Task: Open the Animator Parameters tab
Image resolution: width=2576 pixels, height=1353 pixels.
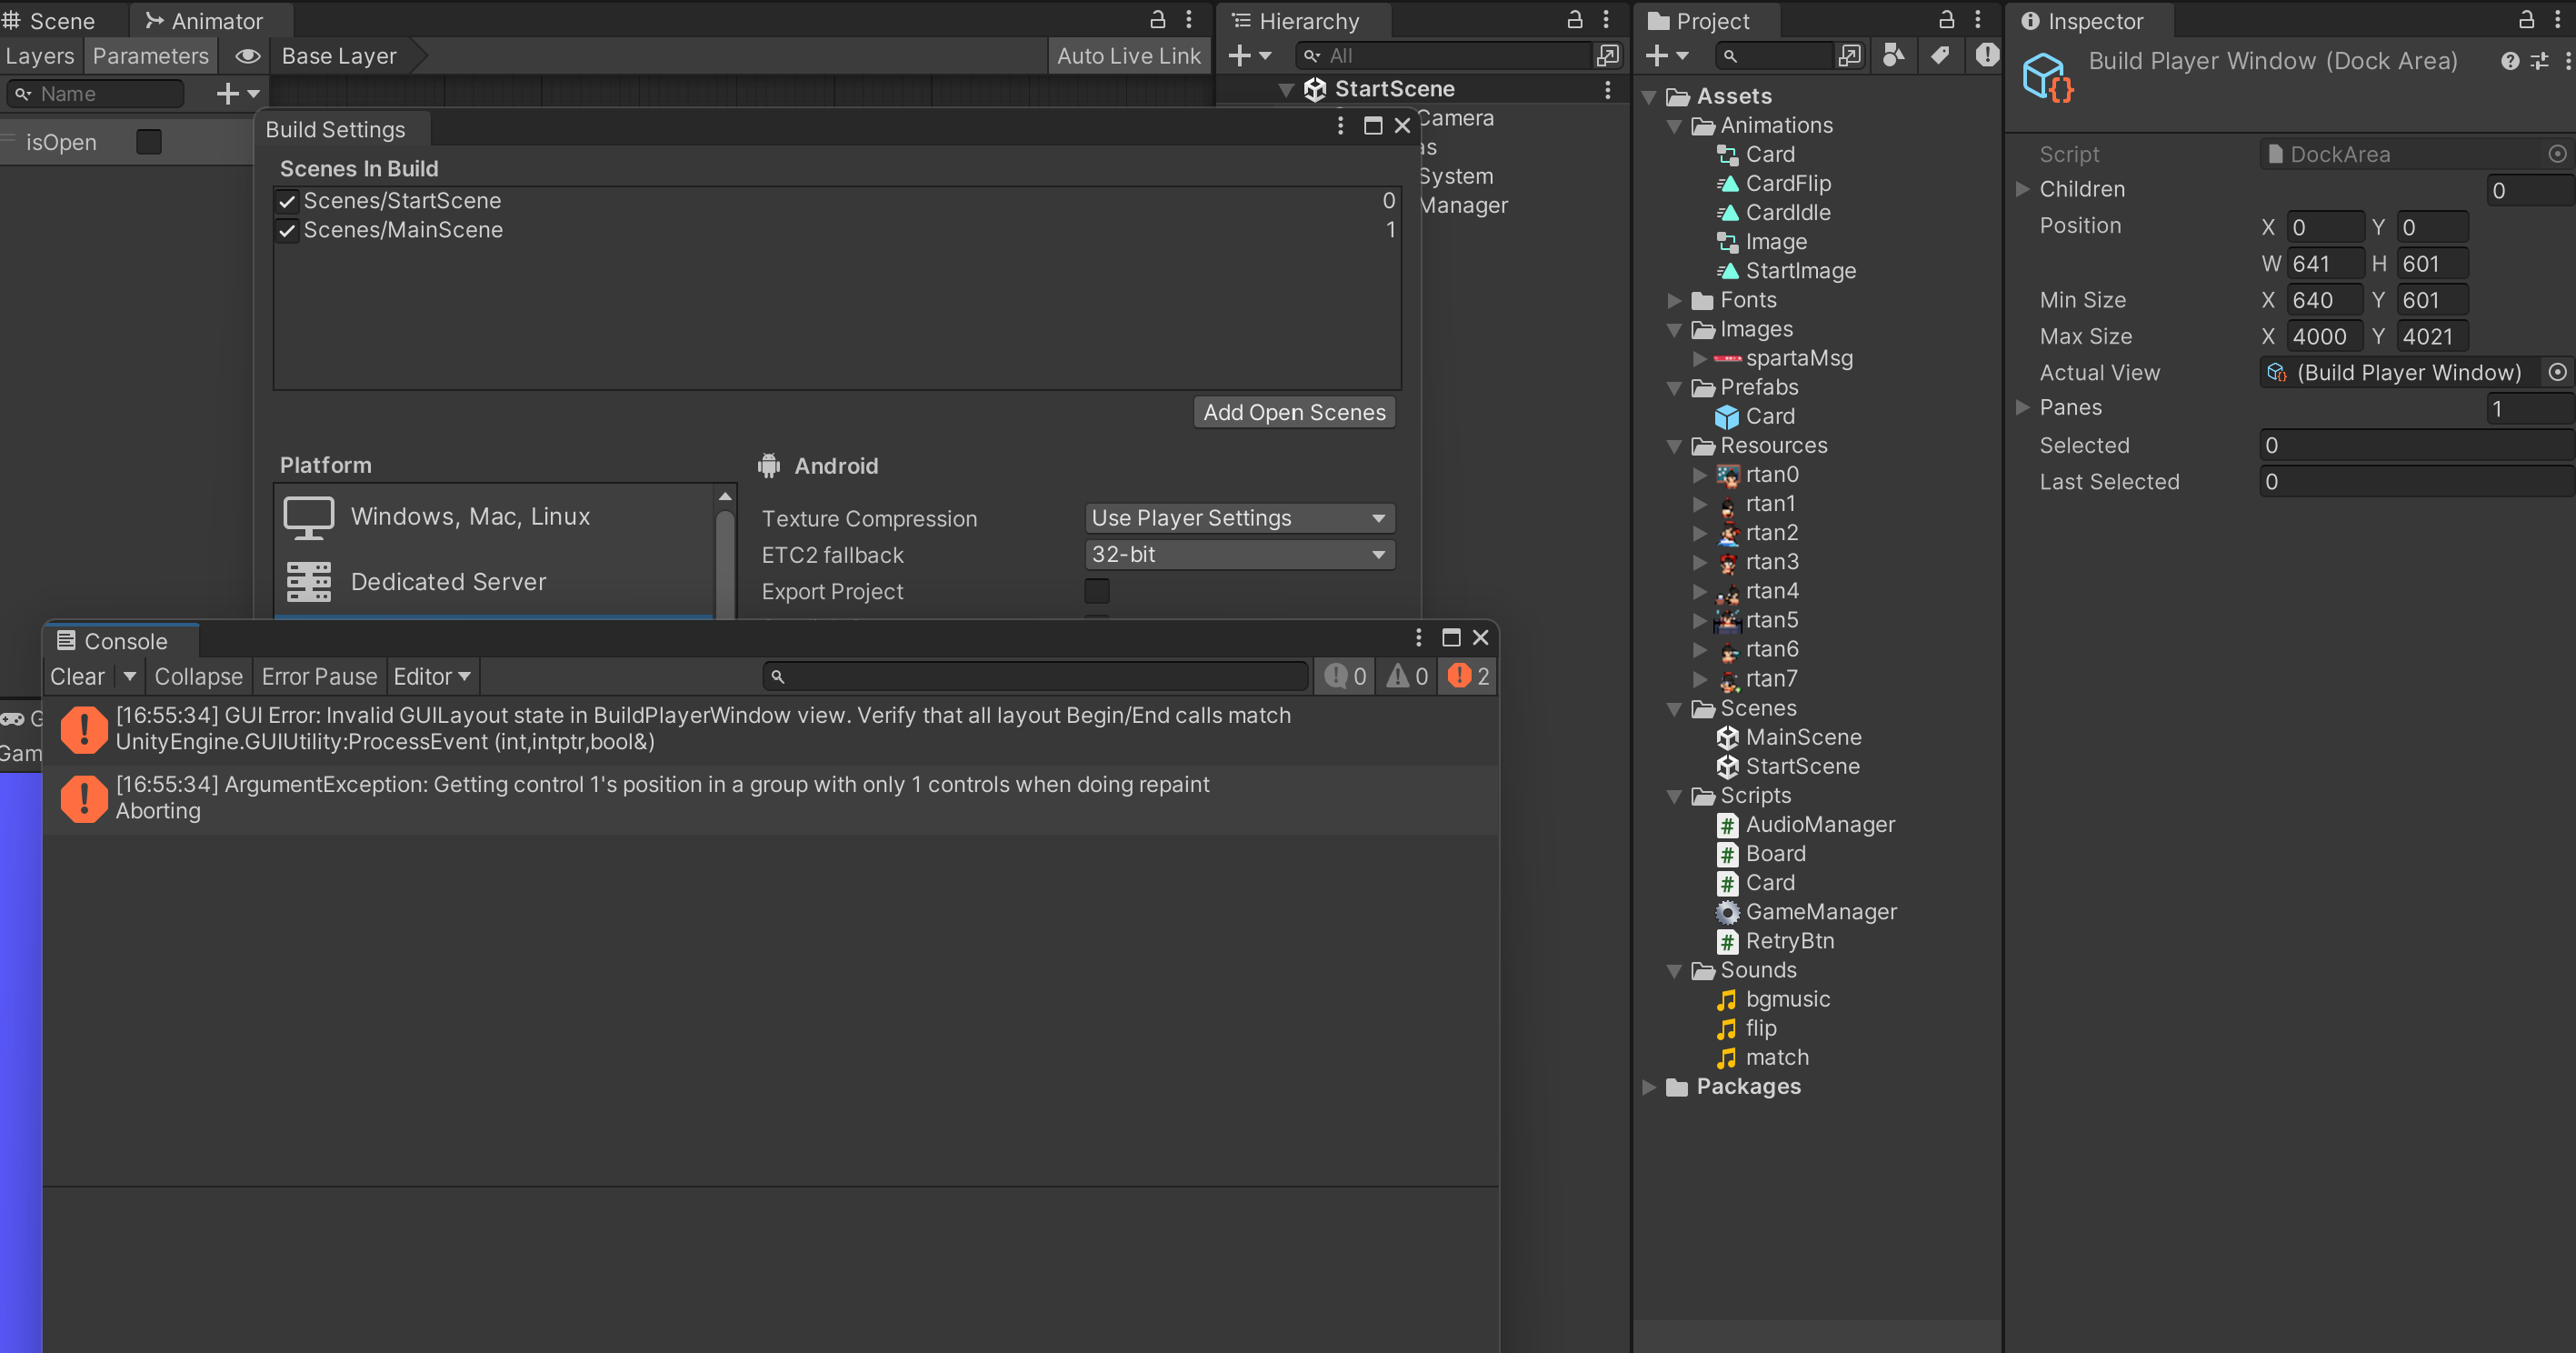Action: coord(151,56)
